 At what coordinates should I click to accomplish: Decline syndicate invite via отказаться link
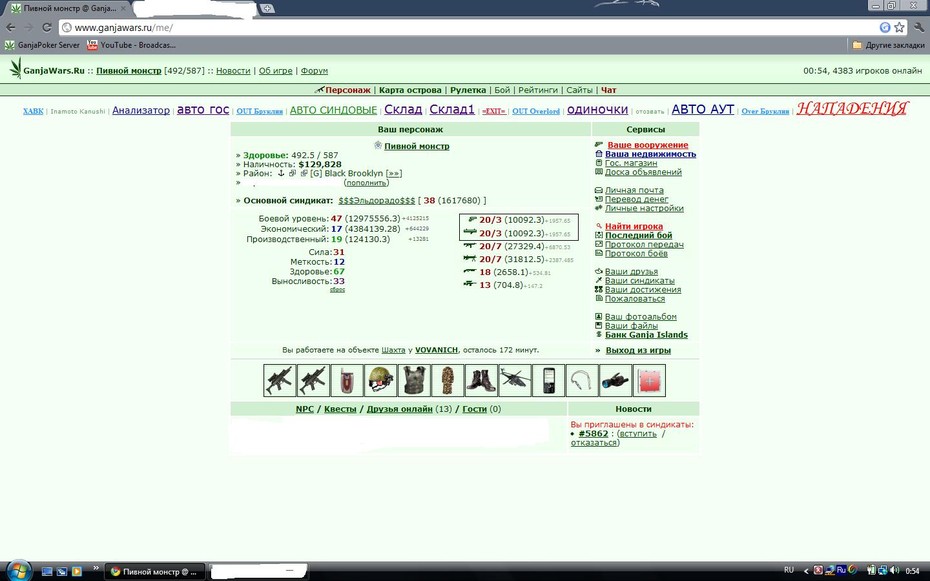coord(594,443)
